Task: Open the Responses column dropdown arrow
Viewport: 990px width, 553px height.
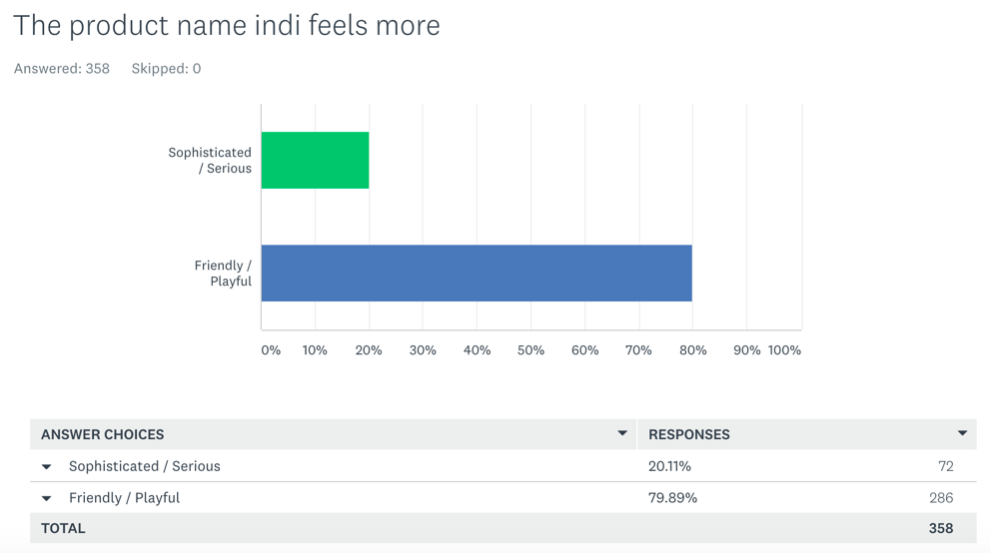Action: pyautogui.click(x=962, y=433)
